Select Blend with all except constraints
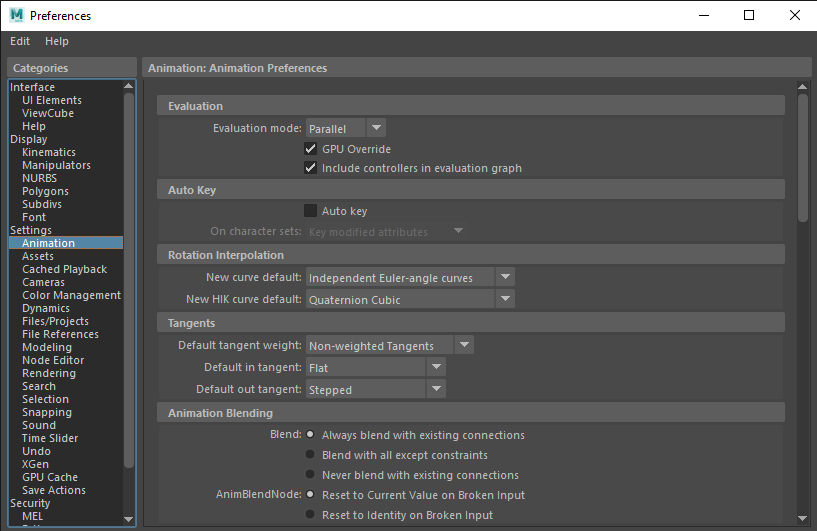The width and height of the screenshot is (817, 531). (310, 454)
